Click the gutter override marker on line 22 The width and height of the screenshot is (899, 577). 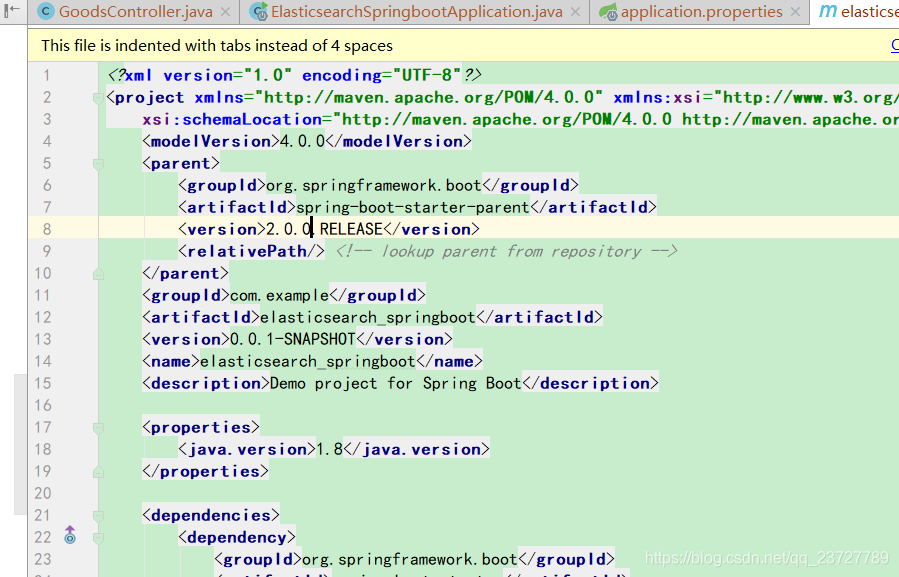point(70,535)
